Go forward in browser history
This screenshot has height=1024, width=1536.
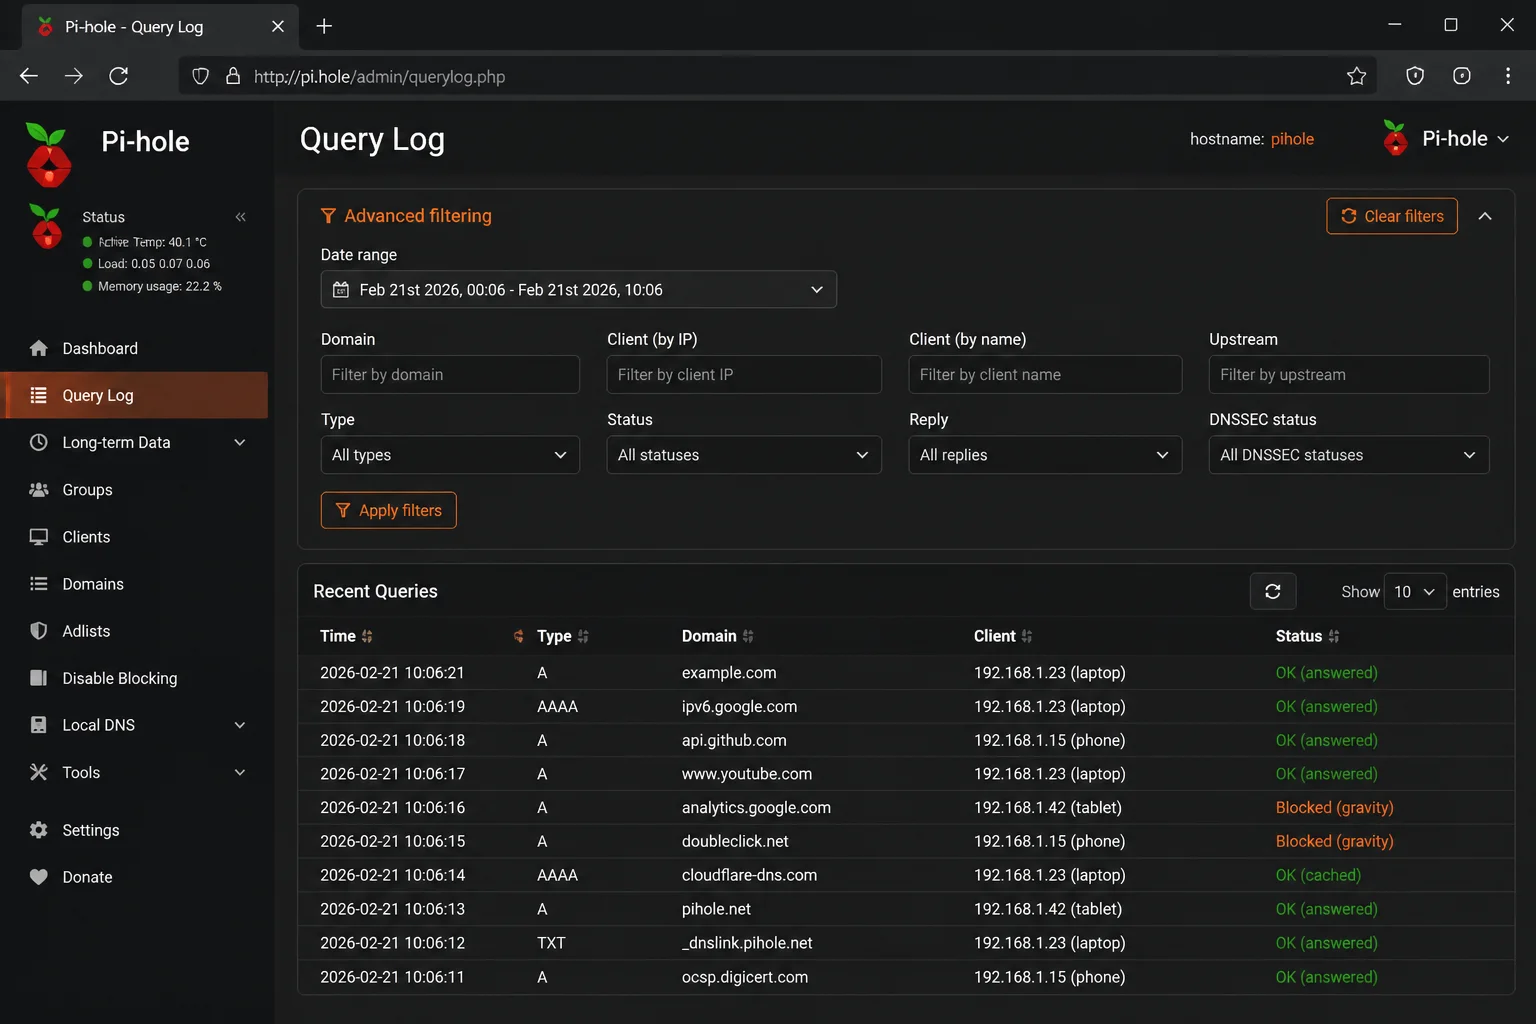click(74, 76)
